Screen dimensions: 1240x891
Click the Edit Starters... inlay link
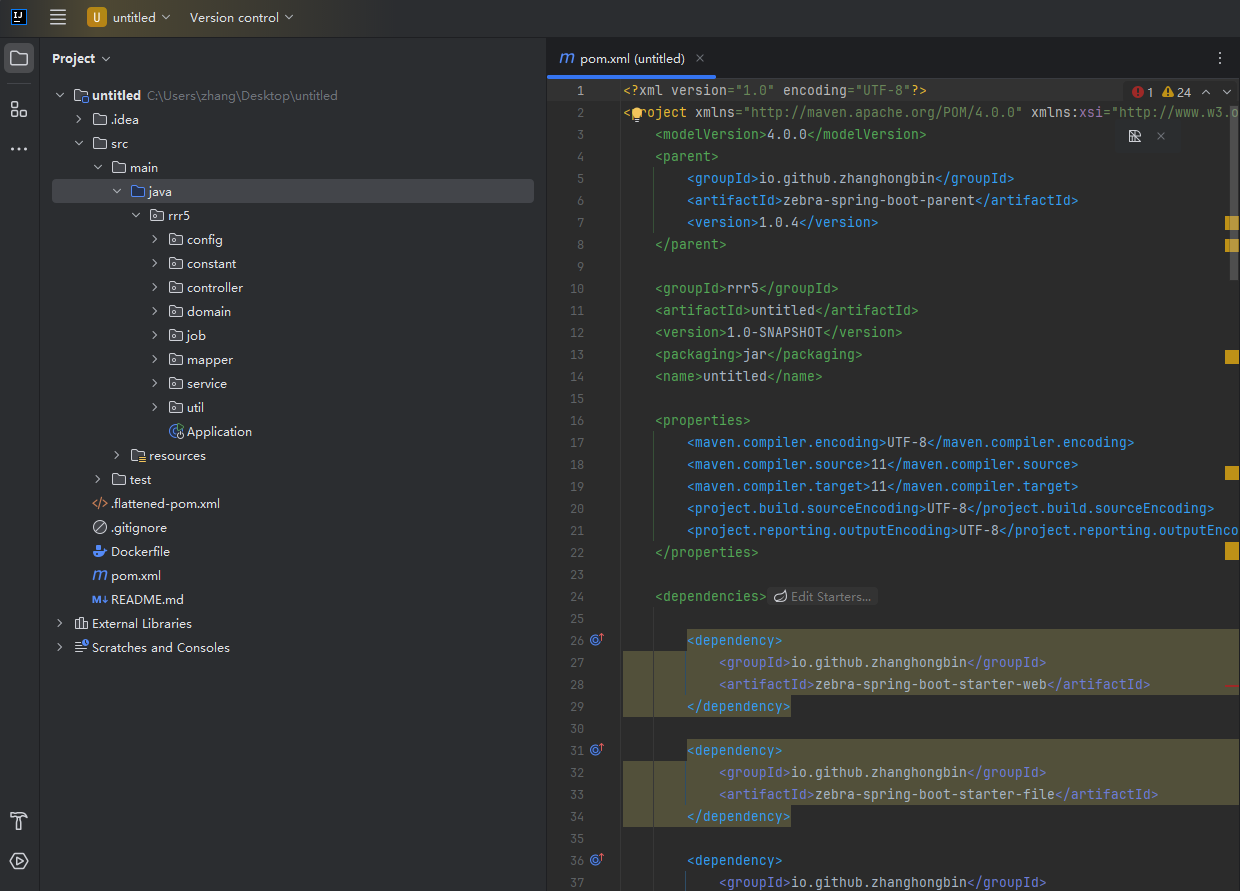tap(823, 597)
